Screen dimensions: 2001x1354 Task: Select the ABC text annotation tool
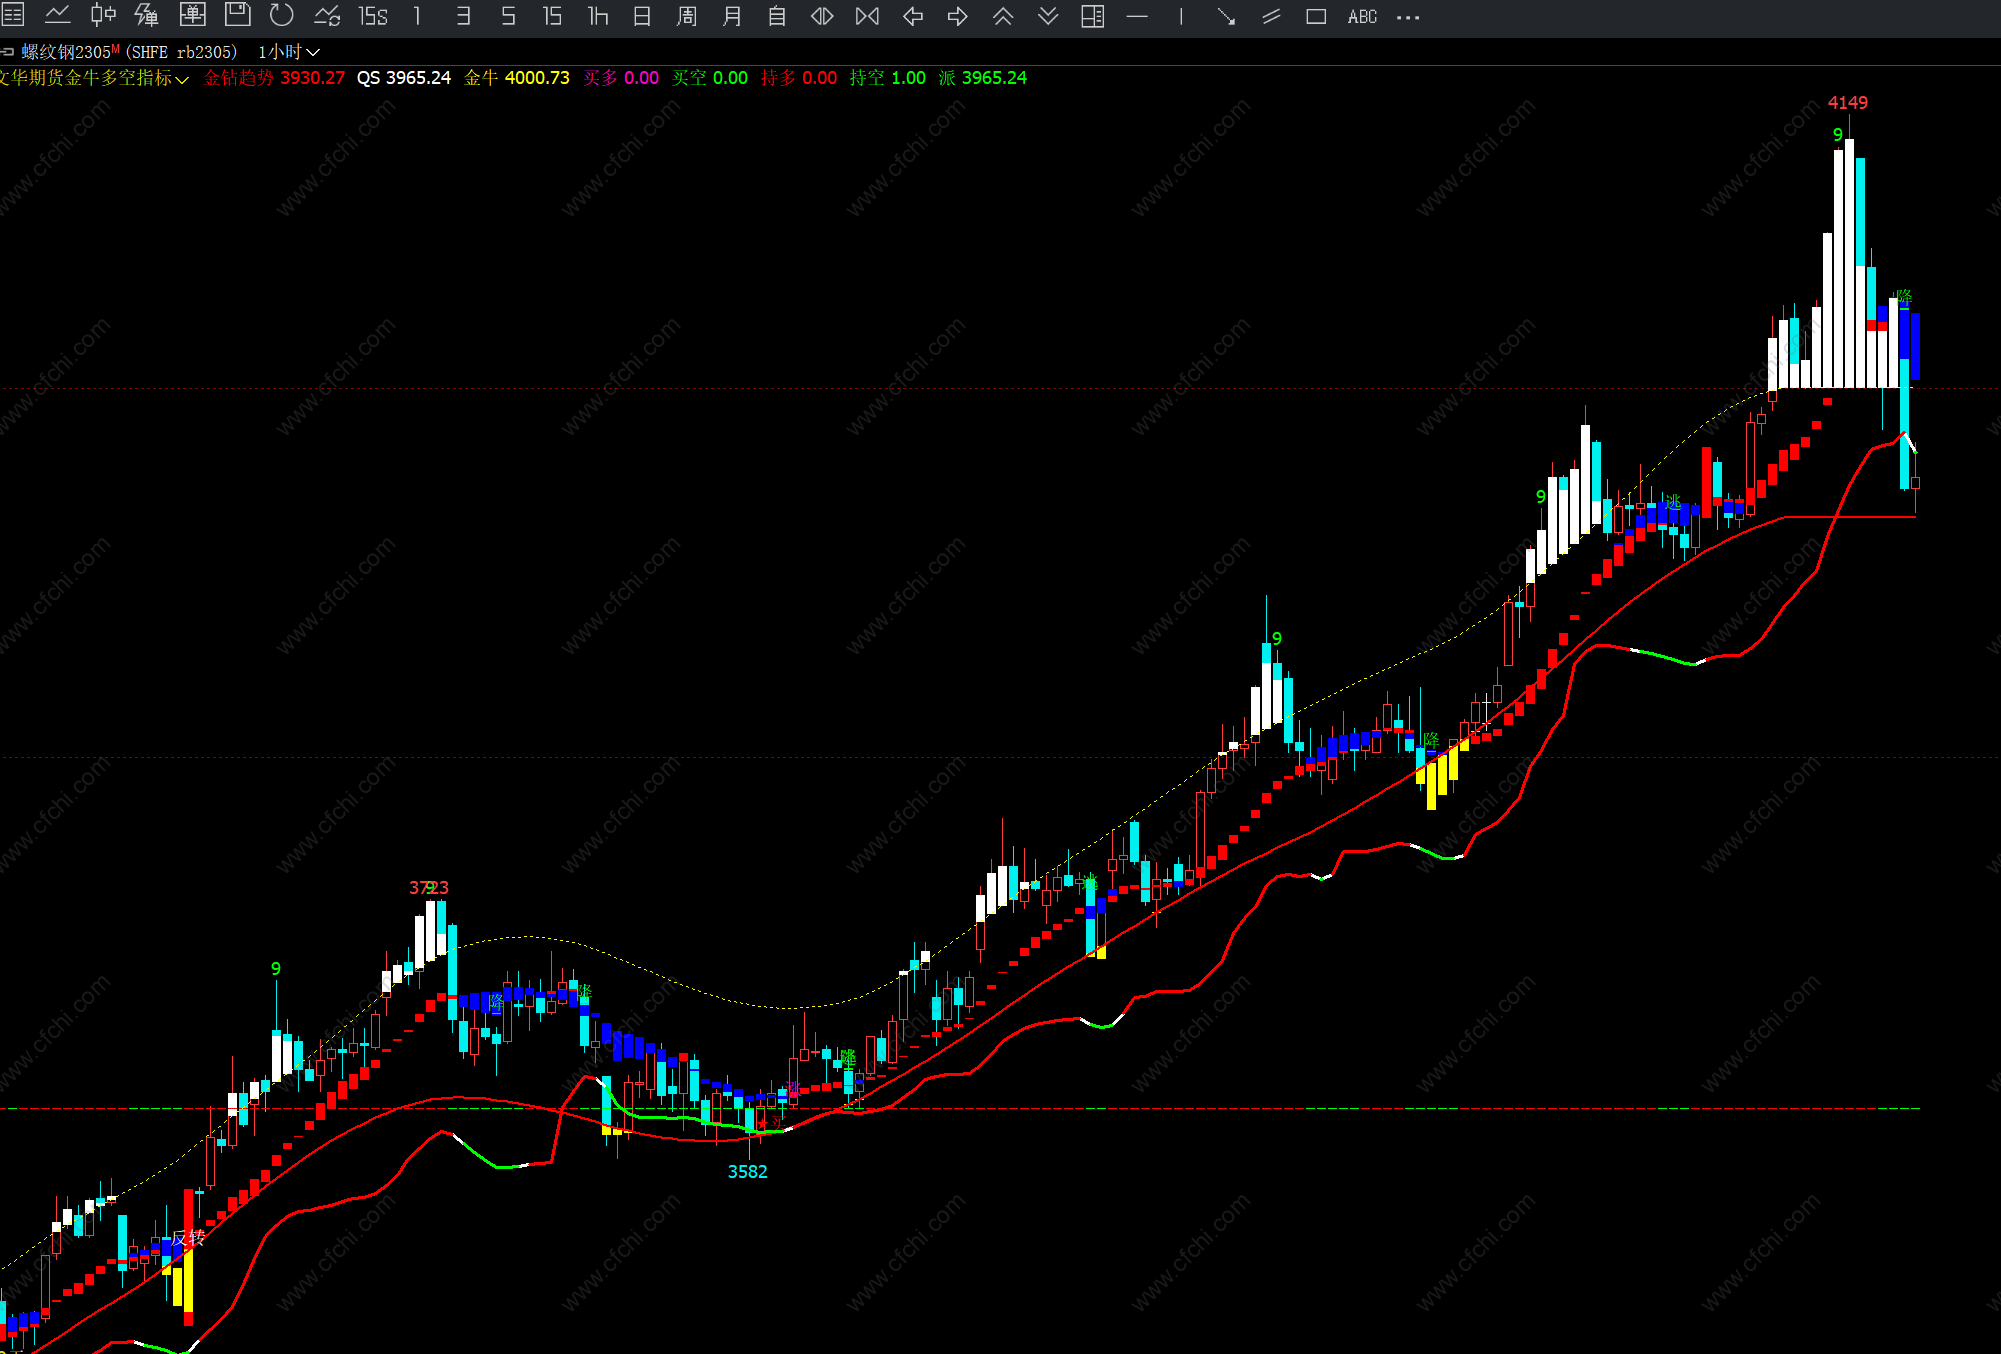1362,16
